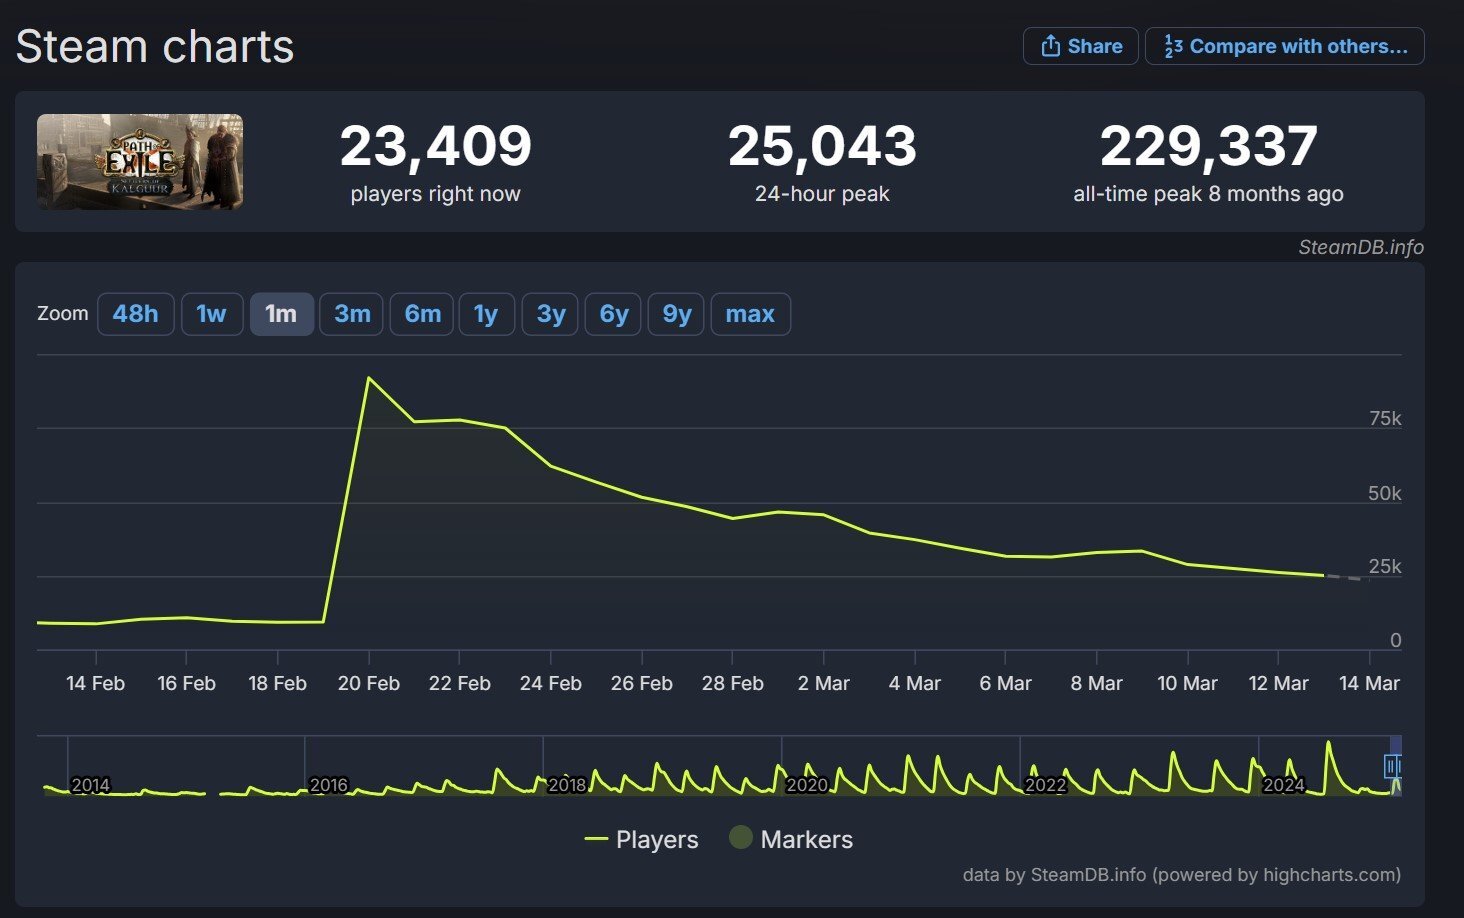Click the 10 Mar axis label

point(1187,683)
